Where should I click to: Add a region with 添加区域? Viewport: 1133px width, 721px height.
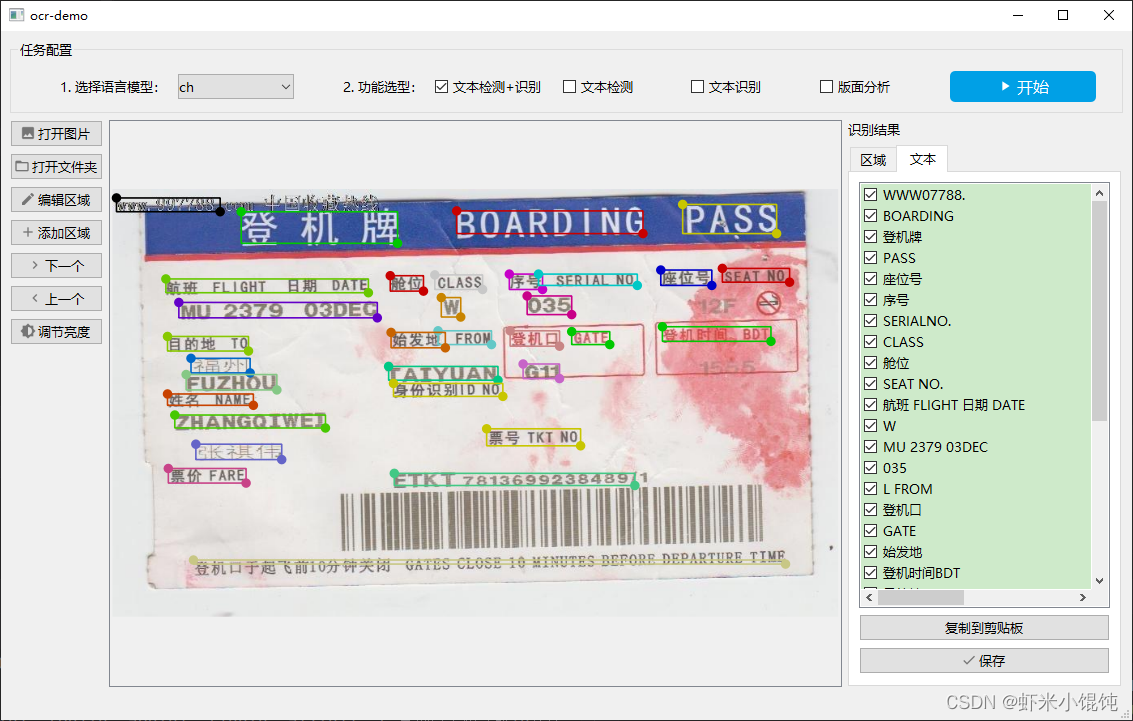(x=56, y=233)
